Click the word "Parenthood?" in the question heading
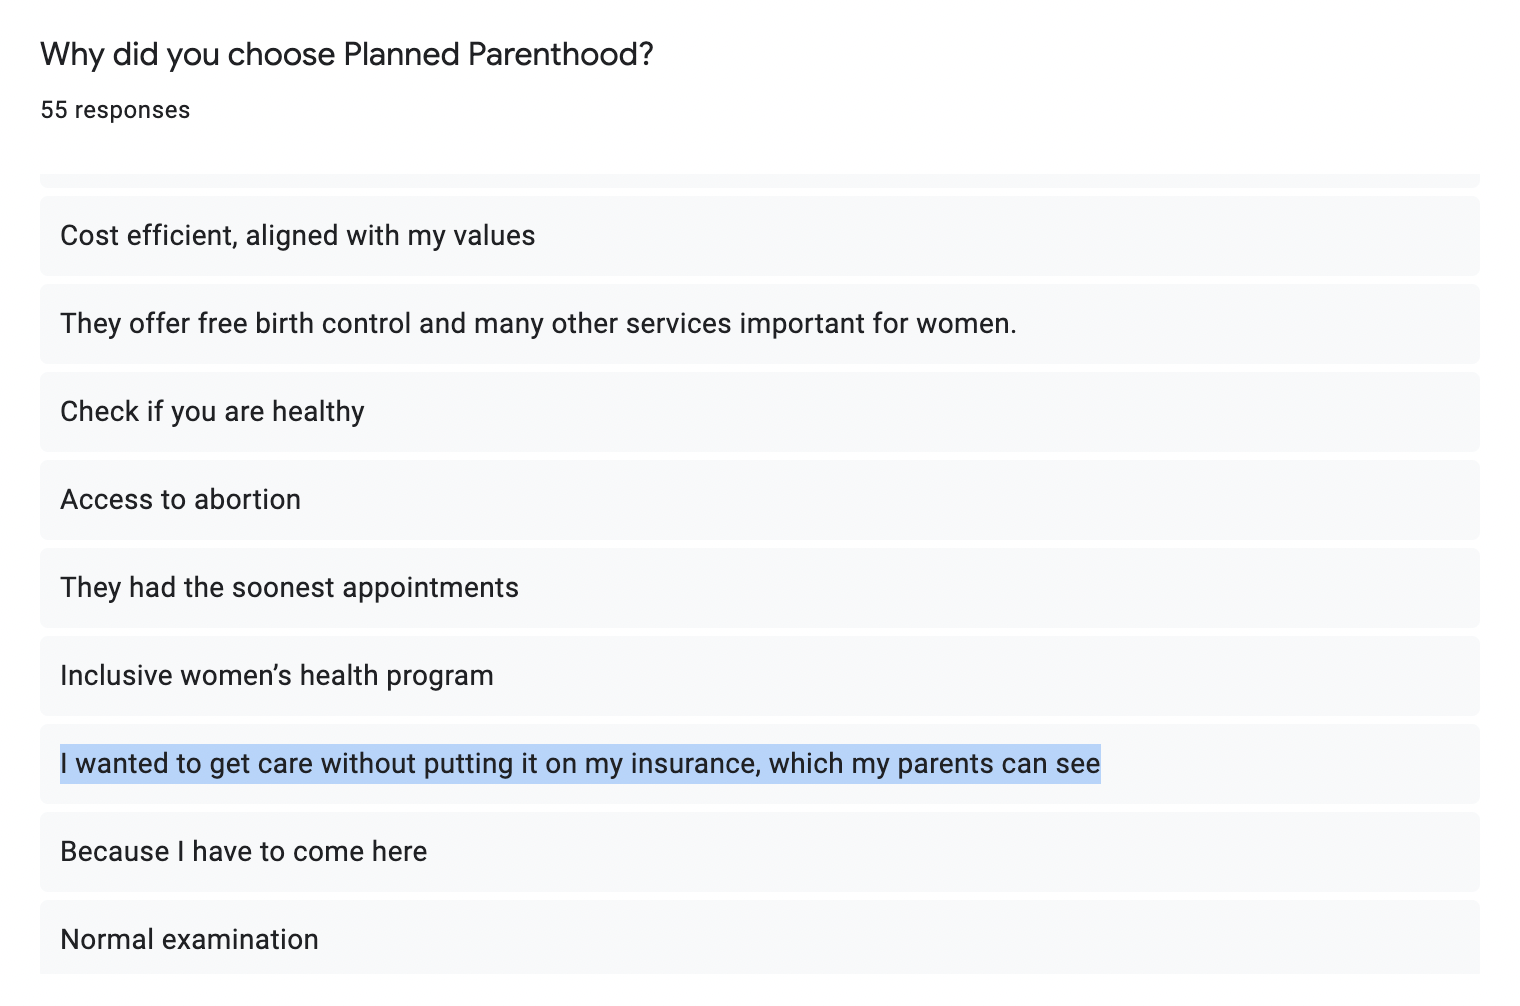1520x1006 pixels. coord(560,54)
